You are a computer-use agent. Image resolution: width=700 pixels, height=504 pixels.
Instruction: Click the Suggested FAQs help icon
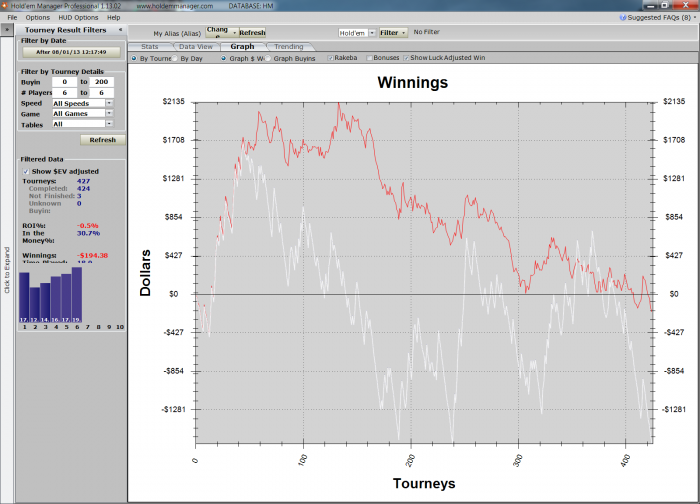(x=623, y=17)
